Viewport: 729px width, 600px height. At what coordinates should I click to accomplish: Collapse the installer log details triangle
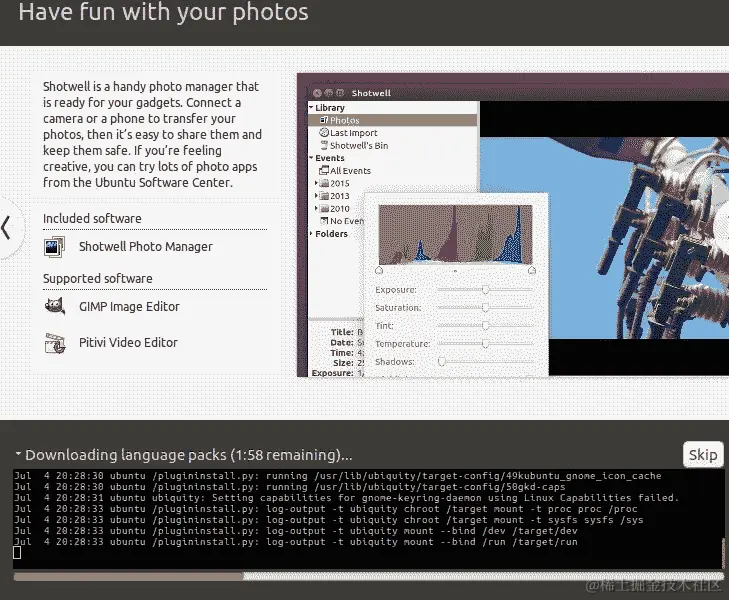tap(18, 454)
